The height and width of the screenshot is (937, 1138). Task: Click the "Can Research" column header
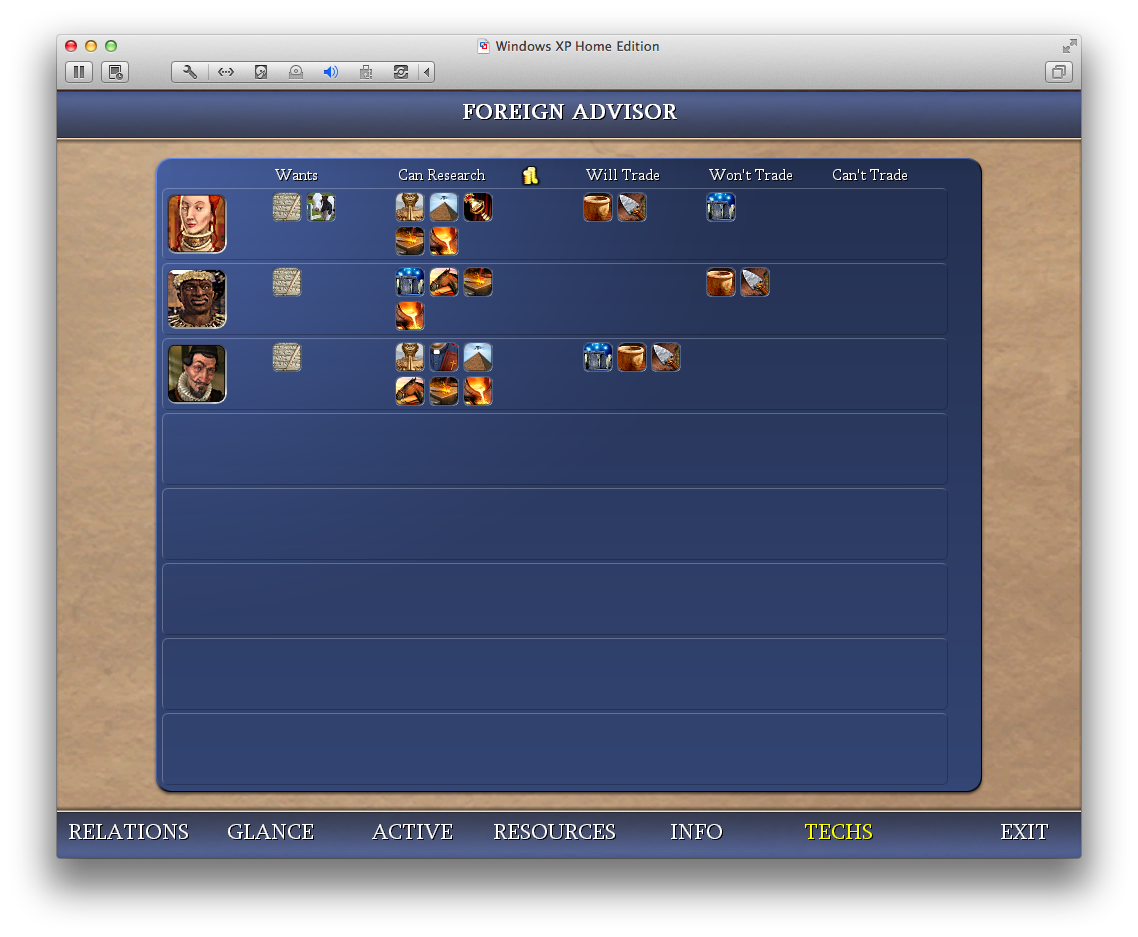[441, 175]
